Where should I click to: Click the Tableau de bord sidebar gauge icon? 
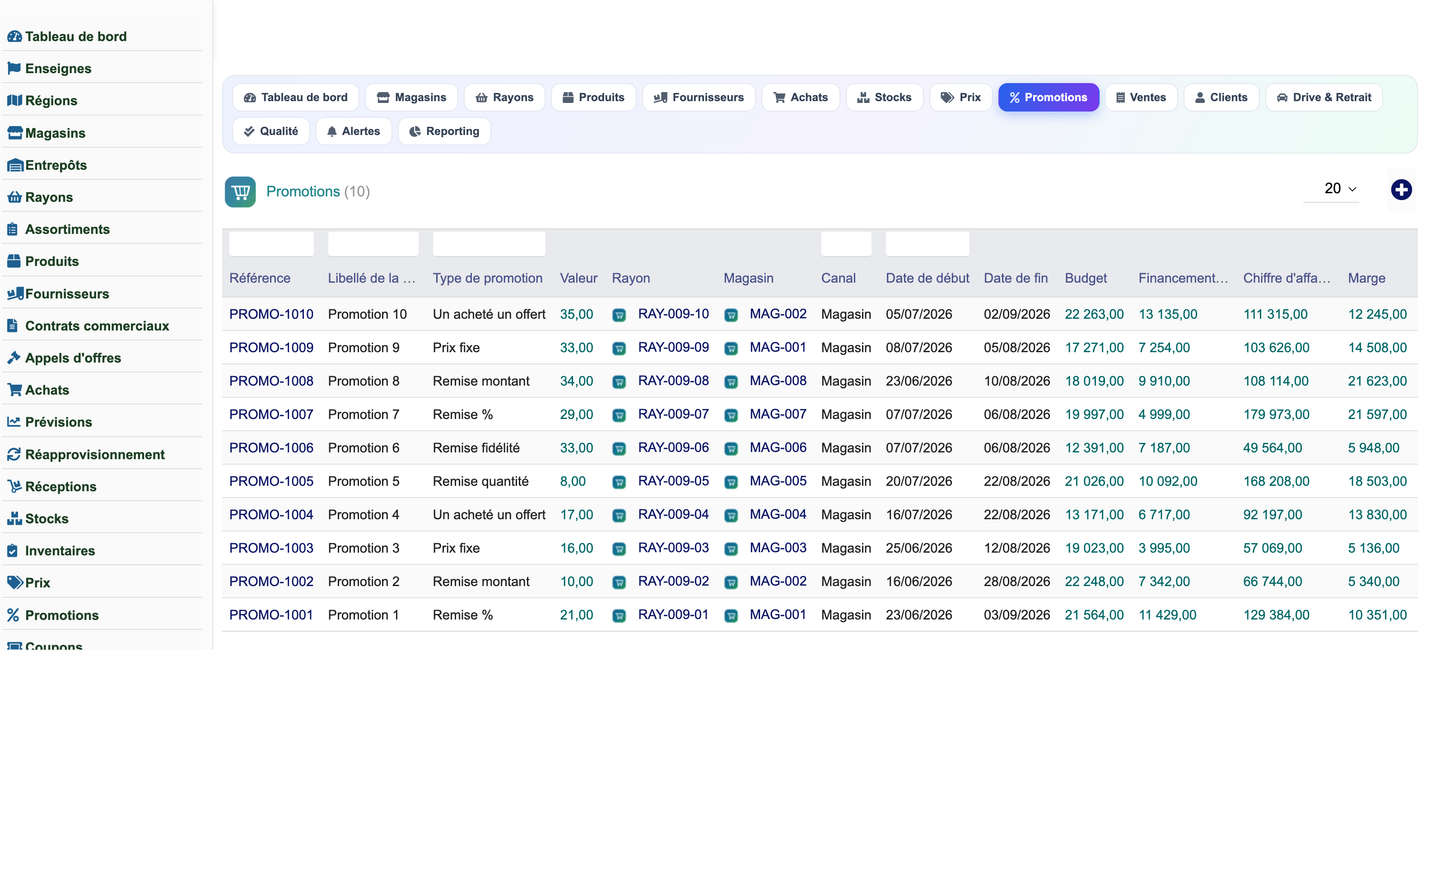point(14,37)
